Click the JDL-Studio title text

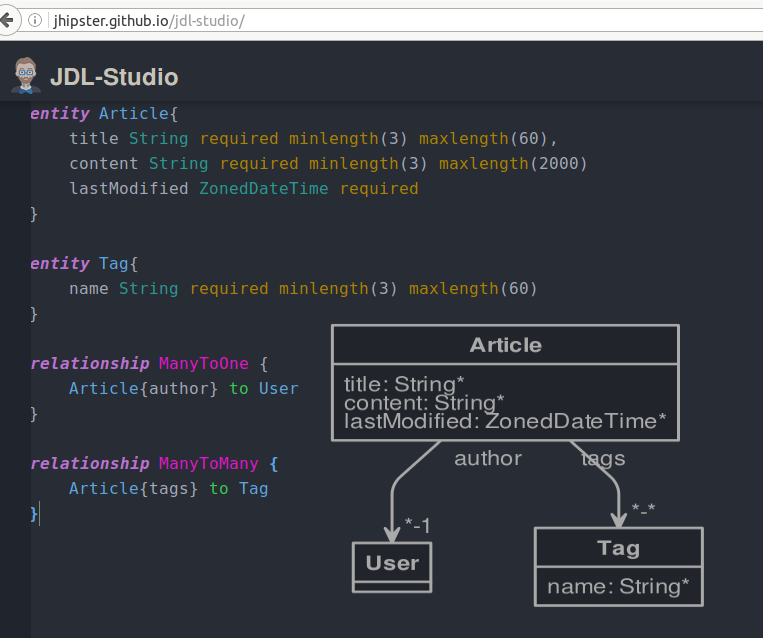click(x=114, y=77)
